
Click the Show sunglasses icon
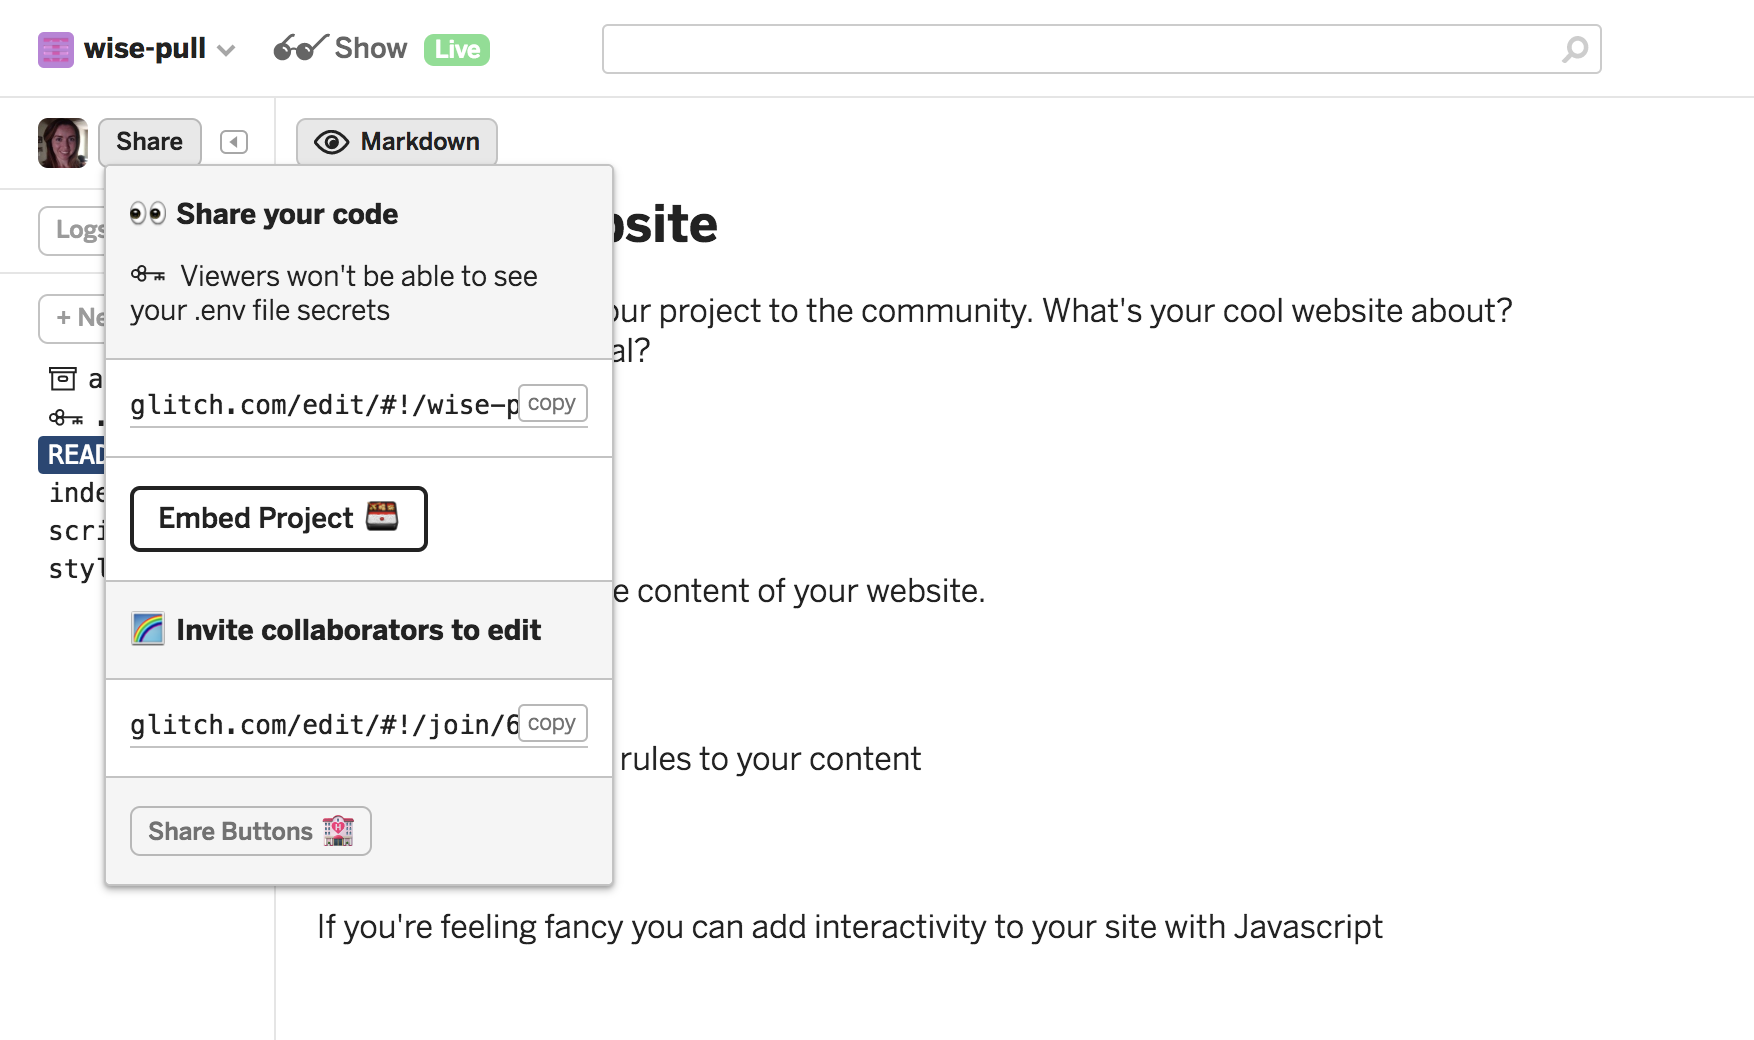tap(300, 48)
